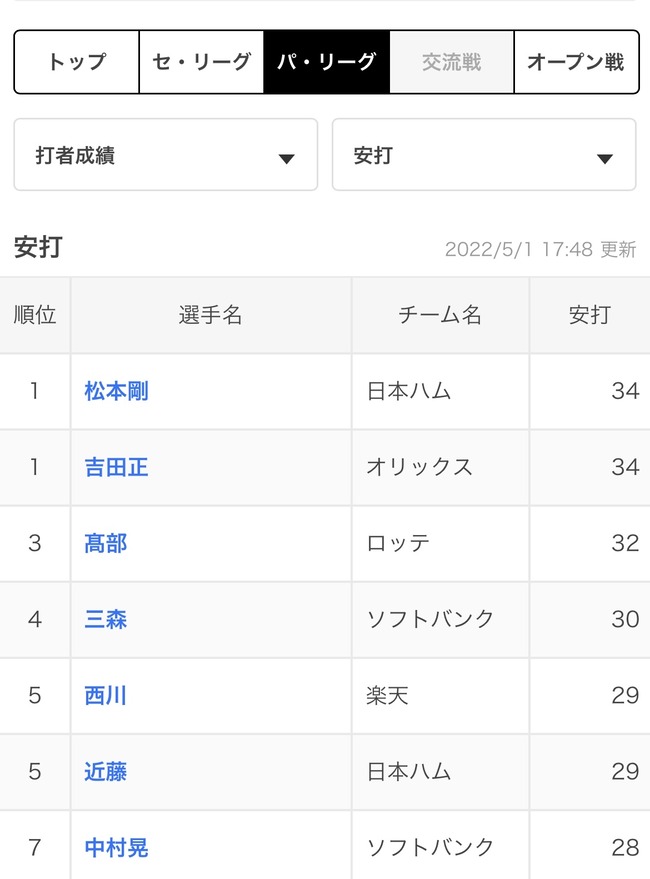Switch to the トップ tab
Viewport: 650px width, 879px height.
click(77, 62)
